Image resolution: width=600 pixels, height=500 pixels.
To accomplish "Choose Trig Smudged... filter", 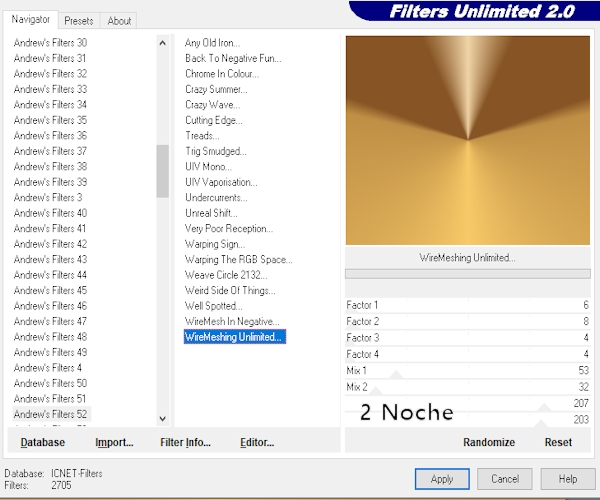I will point(216,151).
